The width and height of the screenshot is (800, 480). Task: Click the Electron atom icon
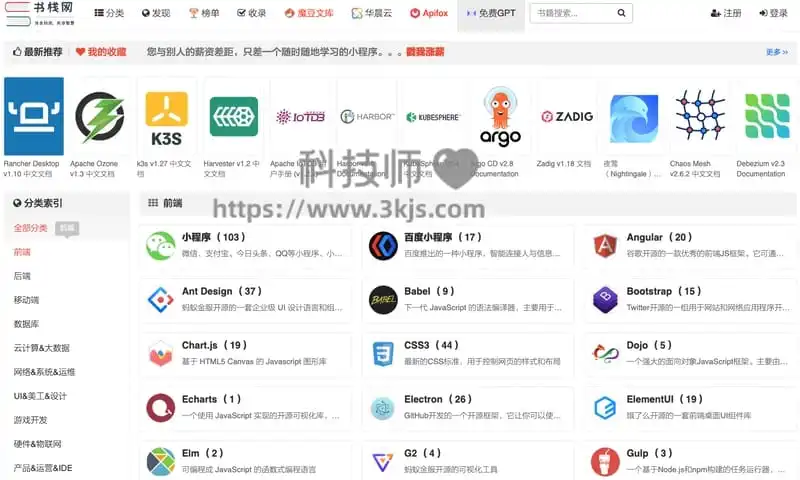pyautogui.click(x=383, y=408)
